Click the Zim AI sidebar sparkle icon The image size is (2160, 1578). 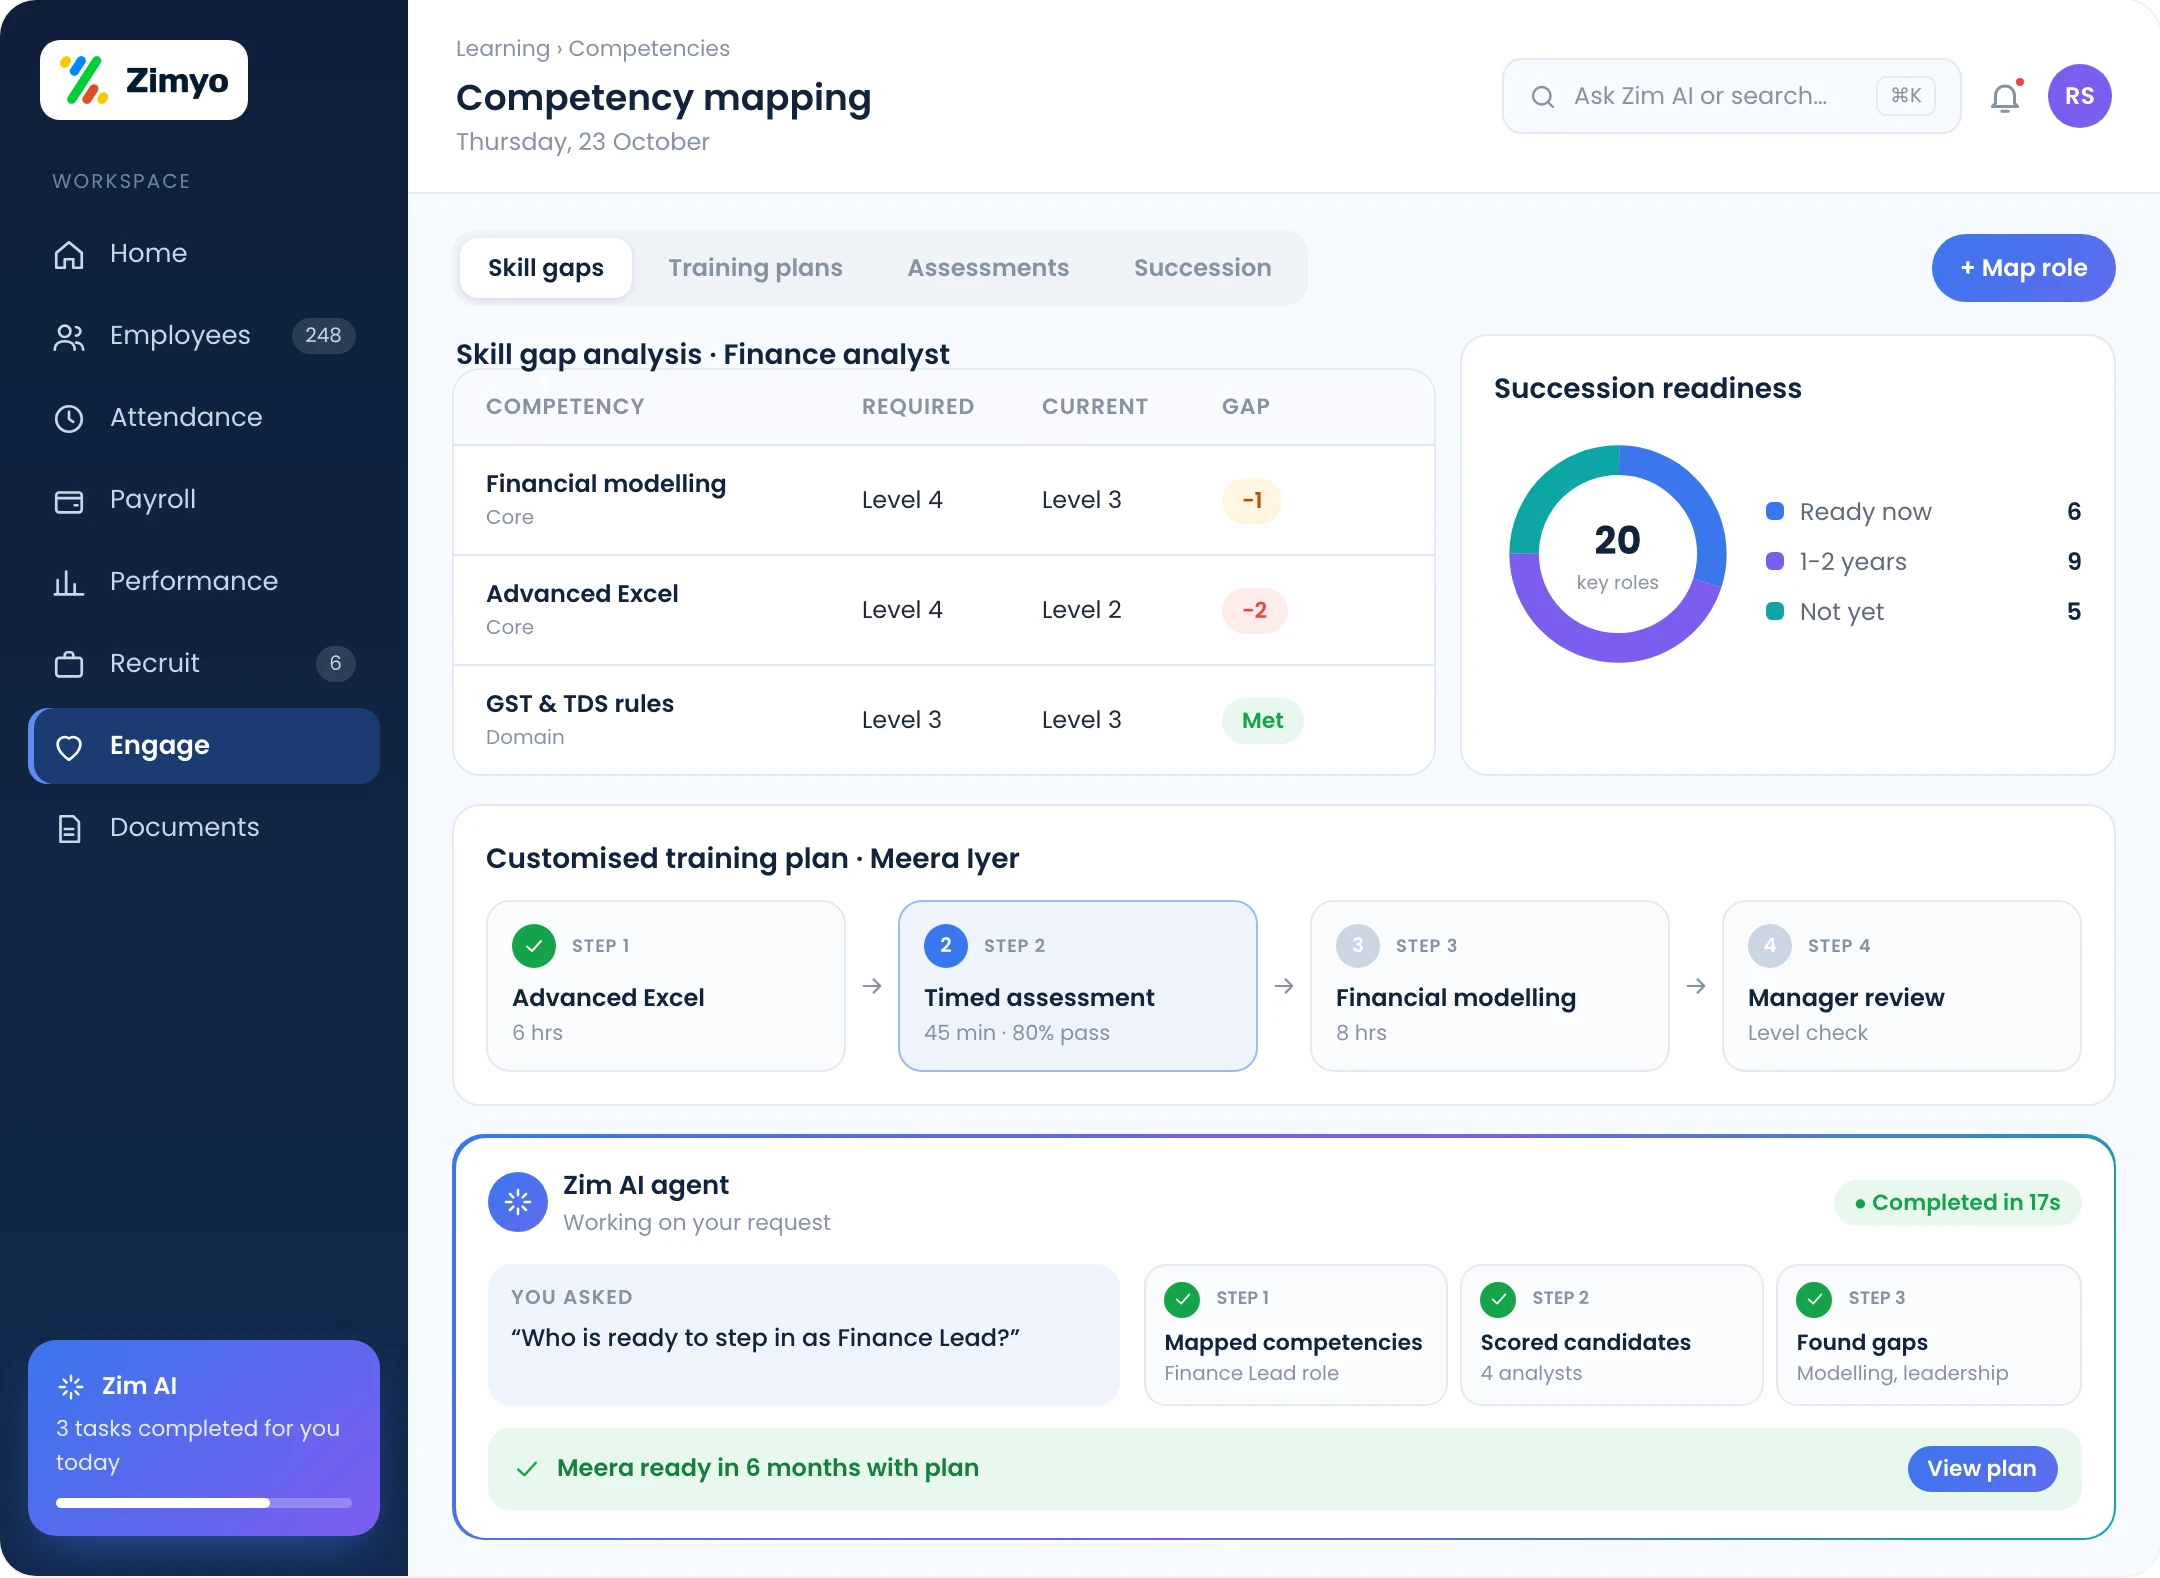(x=71, y=1386)
